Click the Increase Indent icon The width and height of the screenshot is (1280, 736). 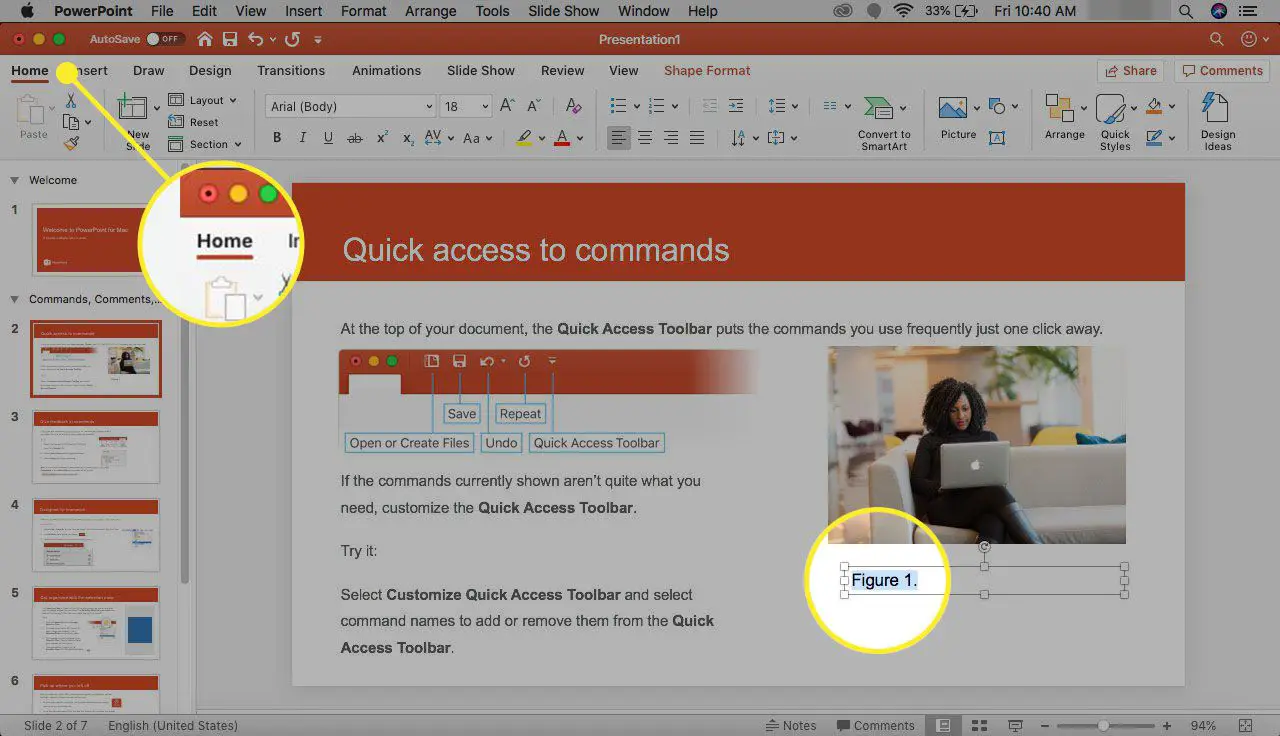pos(736,106)
